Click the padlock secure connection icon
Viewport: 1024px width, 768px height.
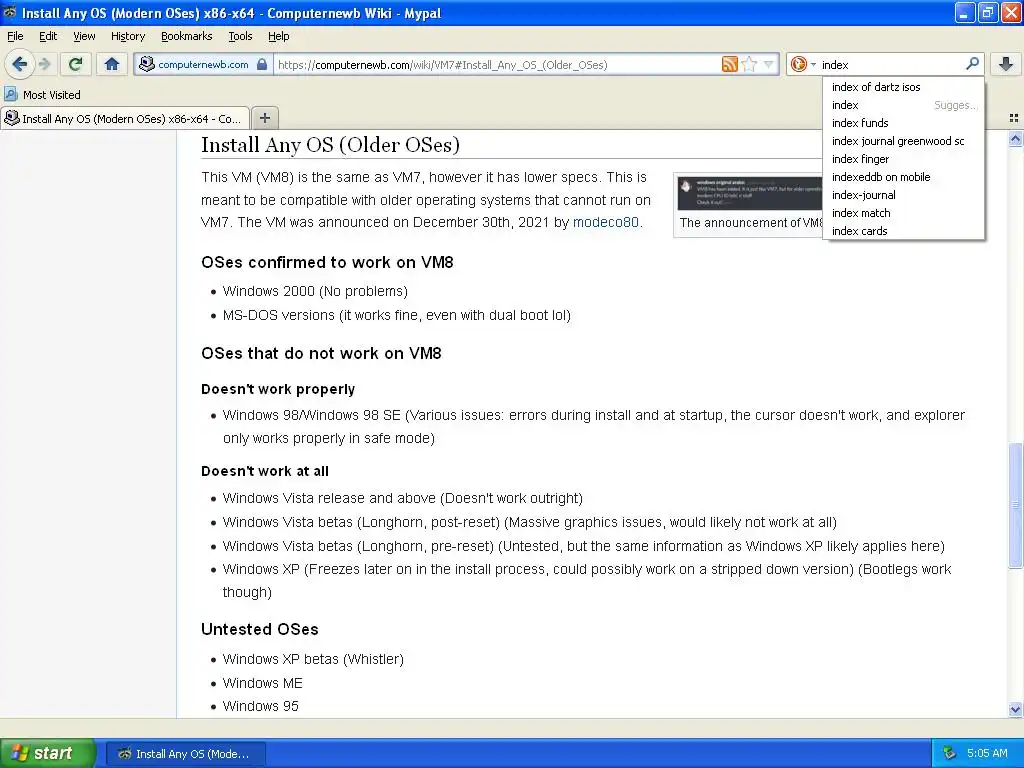point(262,64)
